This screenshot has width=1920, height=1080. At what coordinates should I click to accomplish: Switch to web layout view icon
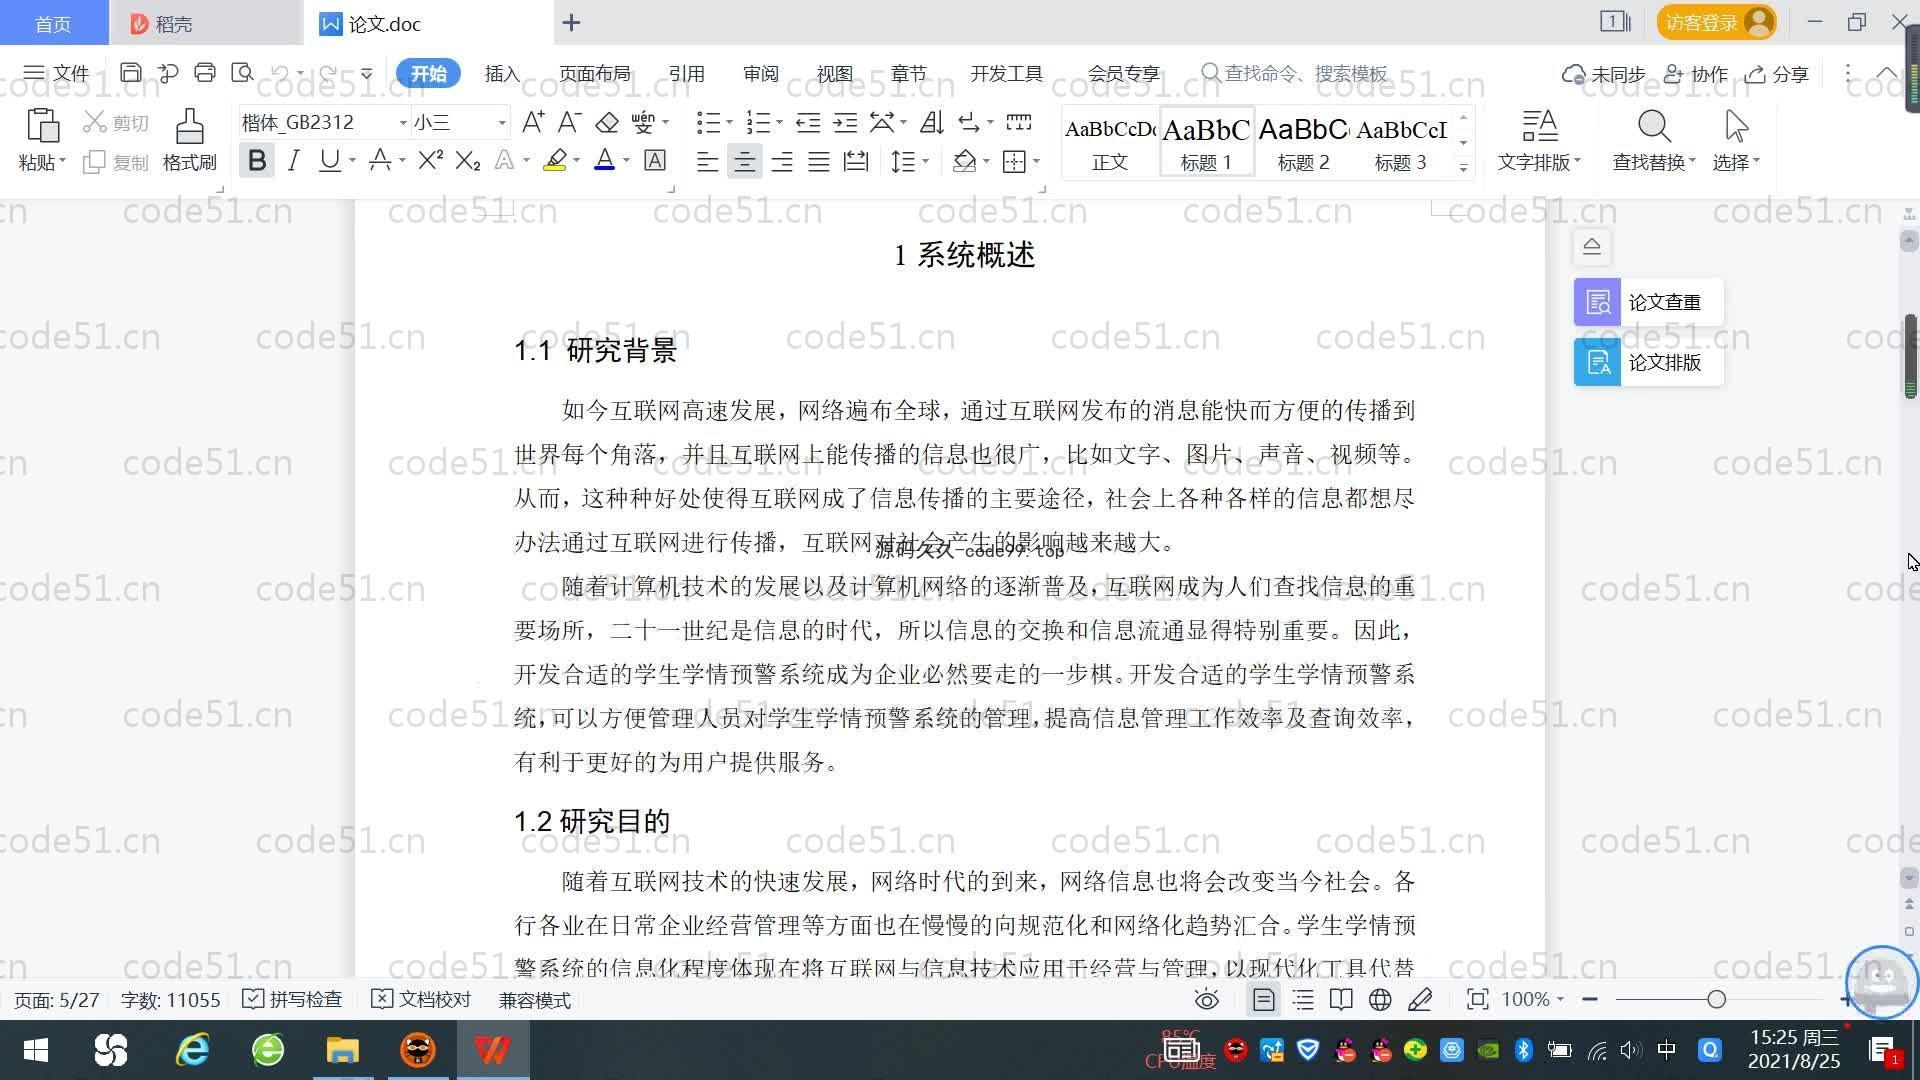1380,999
